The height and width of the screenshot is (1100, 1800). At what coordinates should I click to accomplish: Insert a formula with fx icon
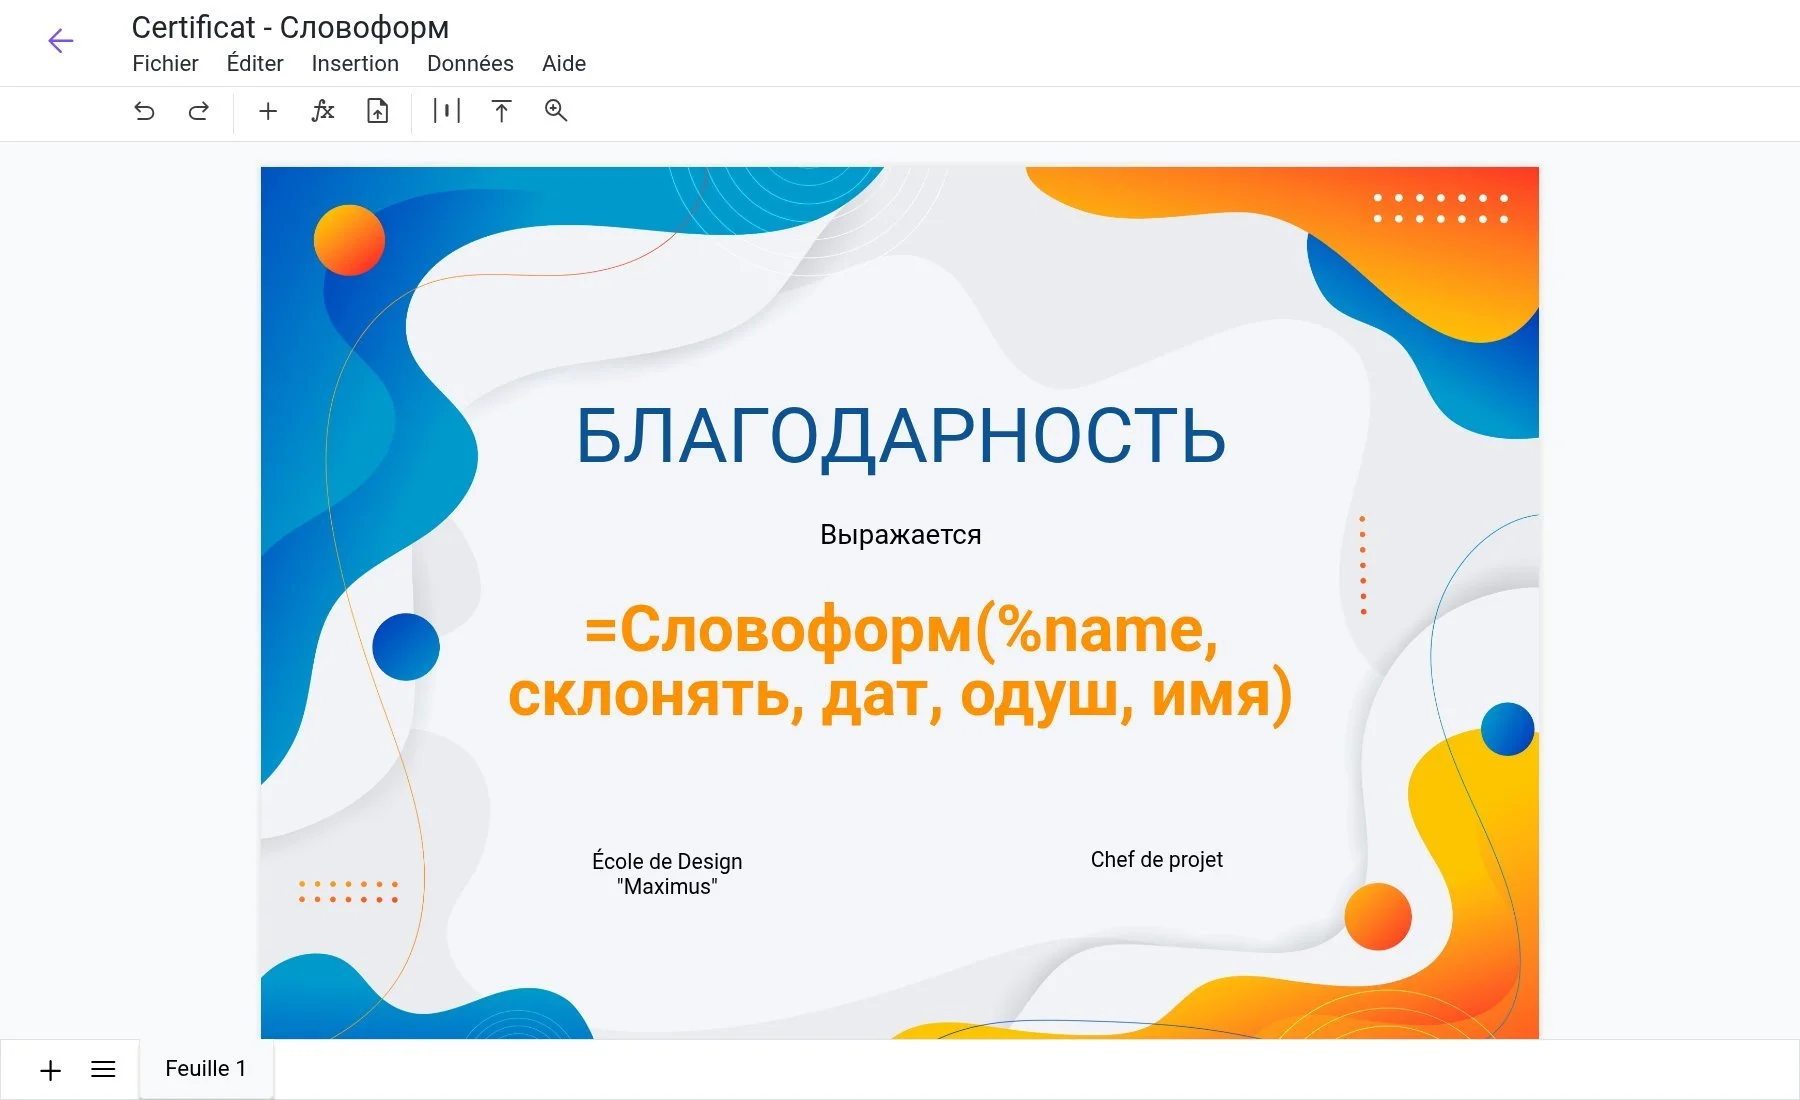pyautogui.click(x=322, y=111)
